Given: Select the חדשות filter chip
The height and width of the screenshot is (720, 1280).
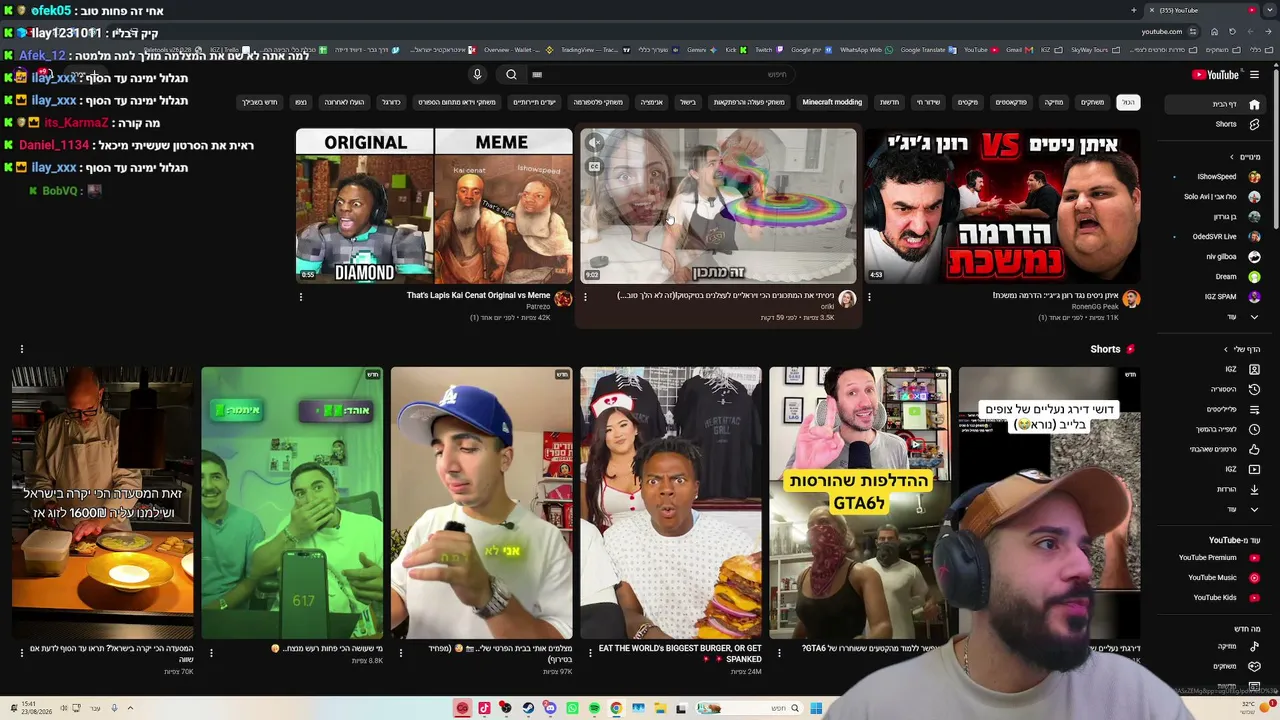Looking at the screenshot, I should 889,102.
